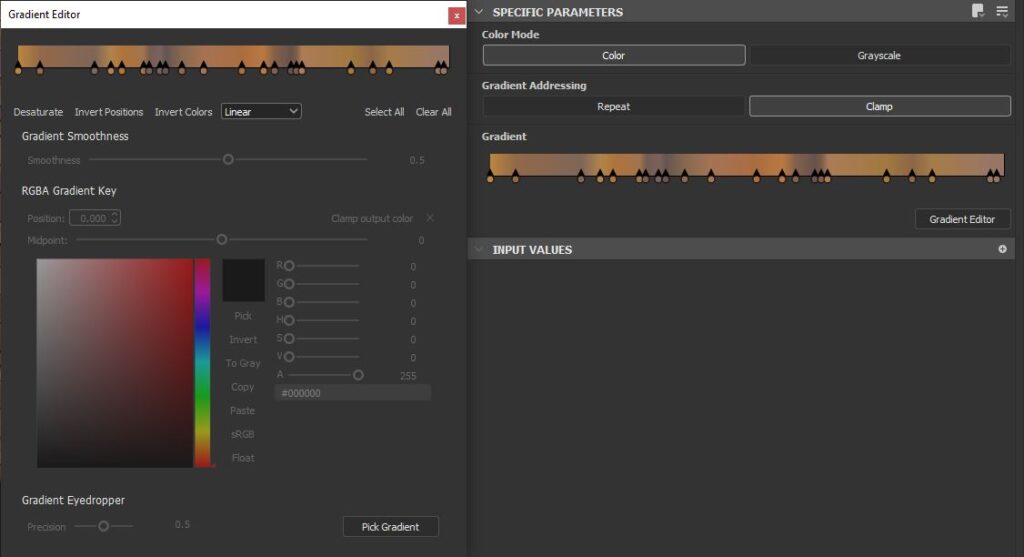Select the Color mode button

(x=614, y=56)
